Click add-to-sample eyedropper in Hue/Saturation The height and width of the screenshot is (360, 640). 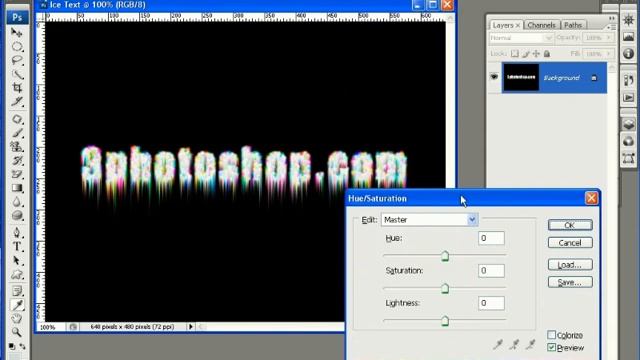514,345
